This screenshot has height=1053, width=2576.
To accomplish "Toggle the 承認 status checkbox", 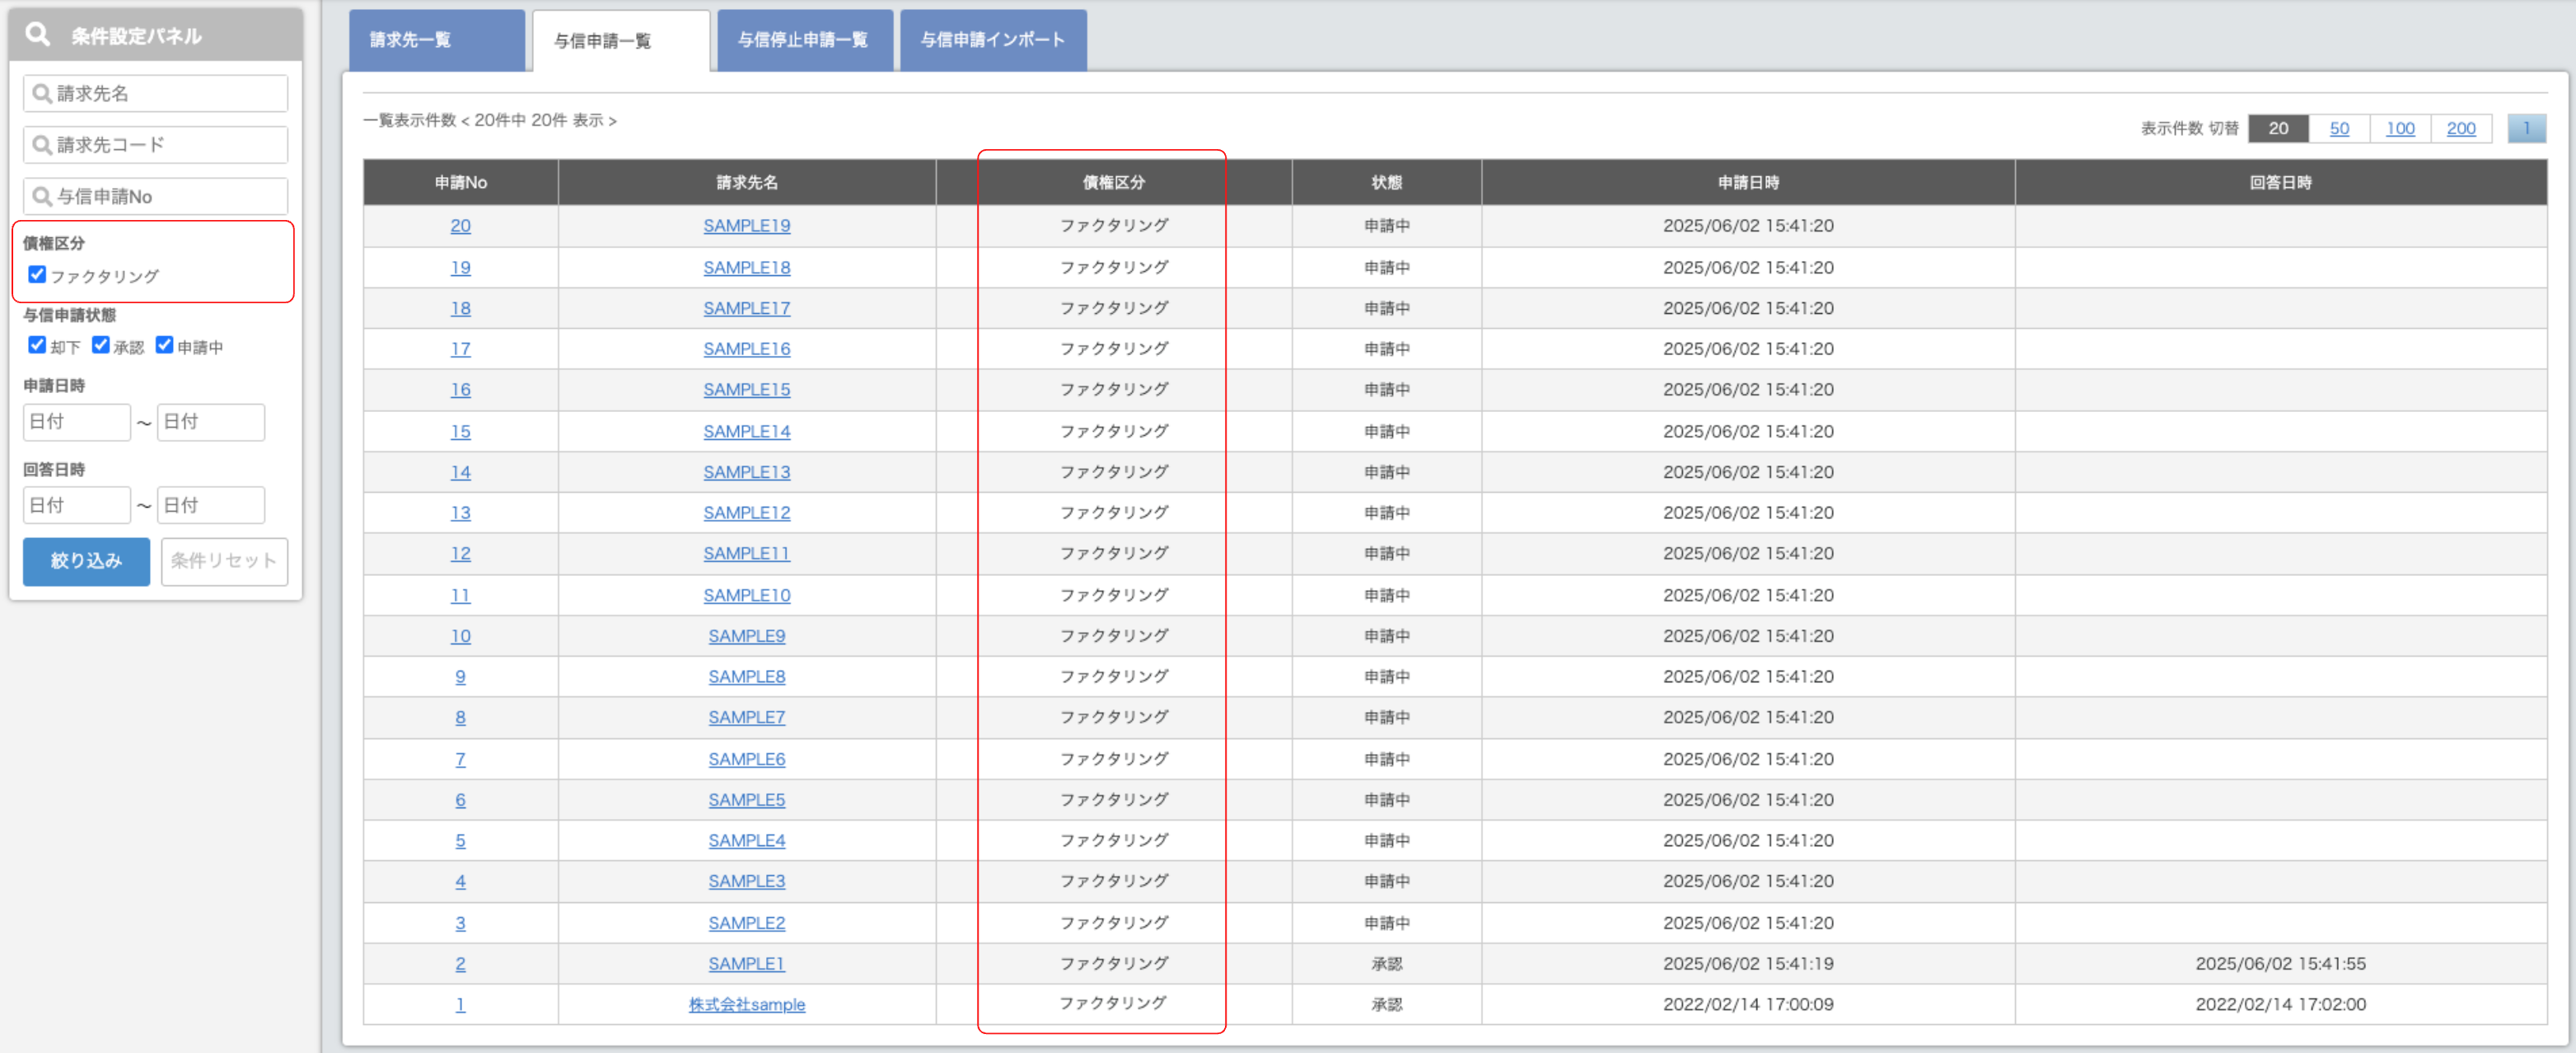I will pyautogui.click(x=101, y=345).
